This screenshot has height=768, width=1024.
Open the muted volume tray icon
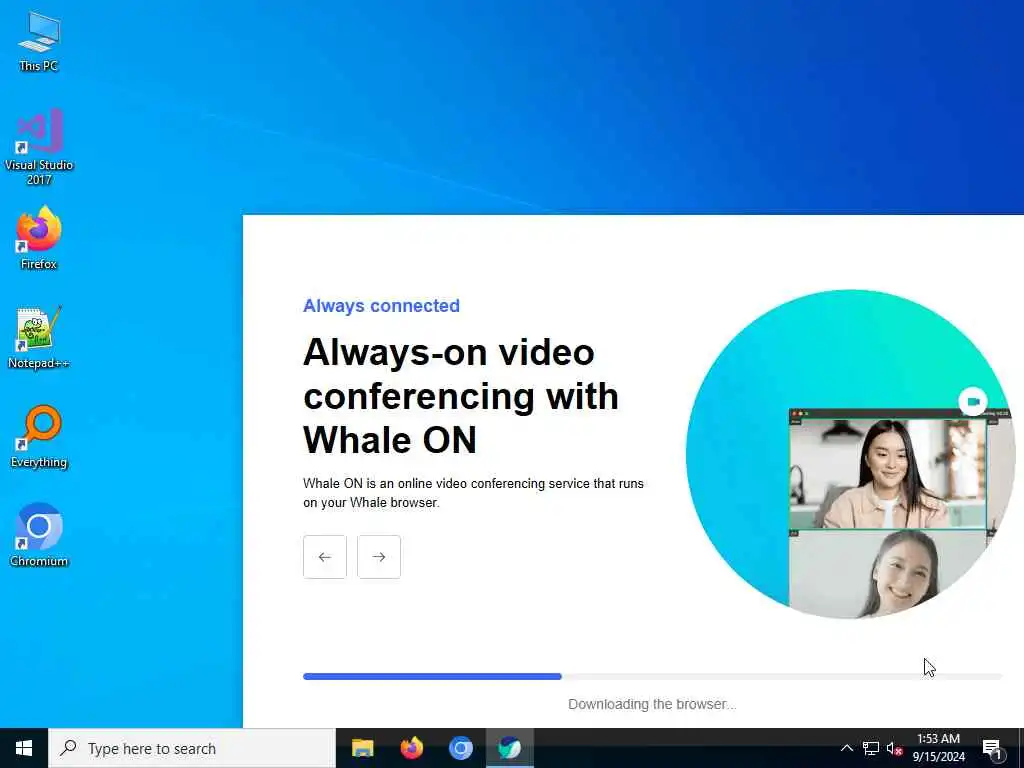894,748
